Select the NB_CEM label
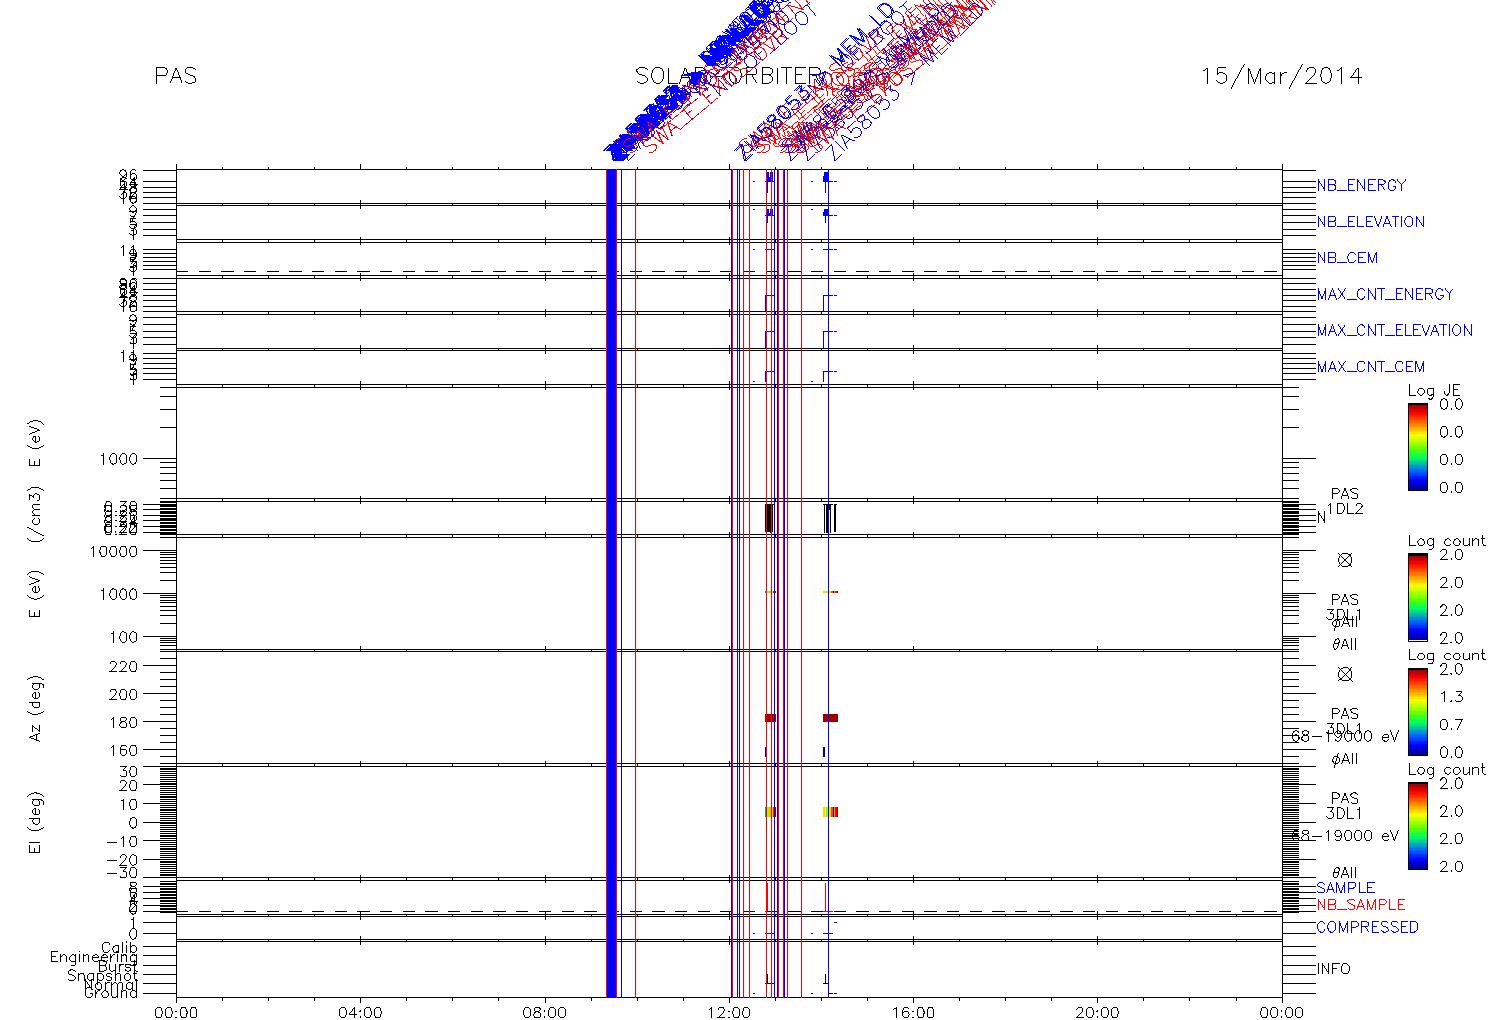1512x1020 pixels. [1347, 258]
